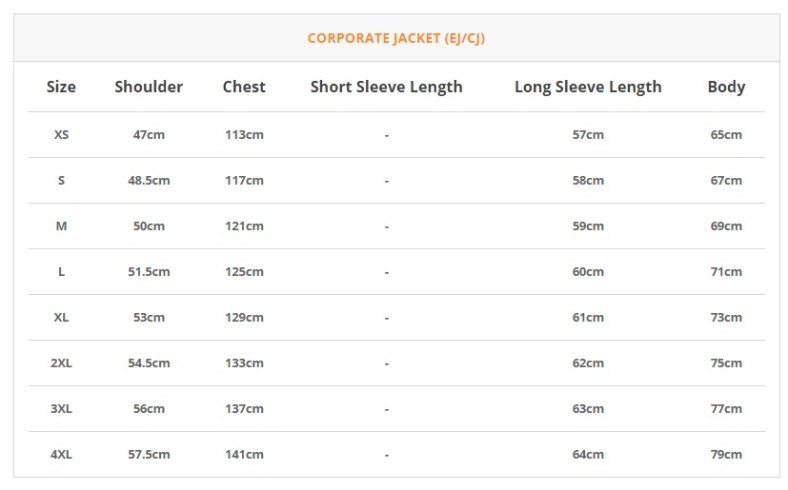
Task: Click the Chest column header
Action: 244,87
